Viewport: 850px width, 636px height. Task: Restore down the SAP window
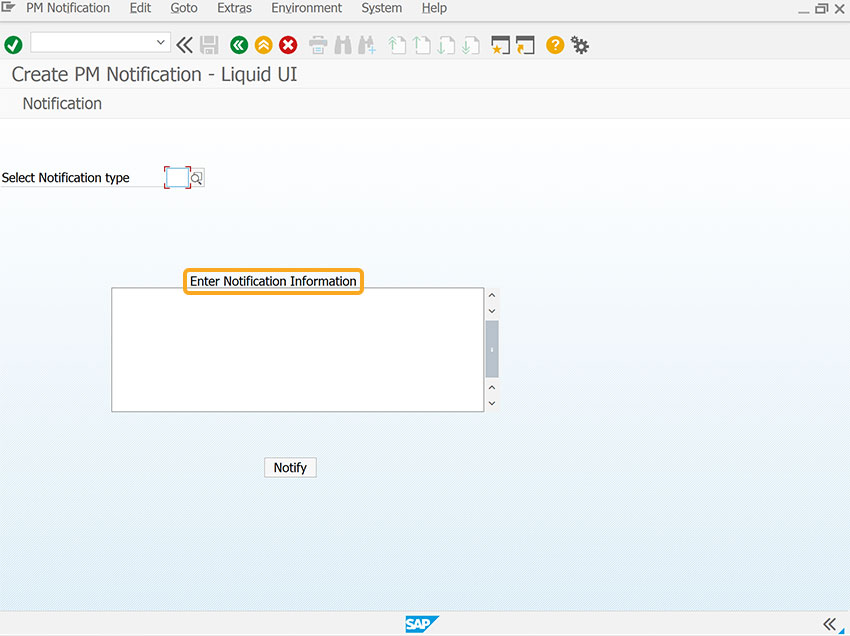pyautogui.click(x=822, y=9)
